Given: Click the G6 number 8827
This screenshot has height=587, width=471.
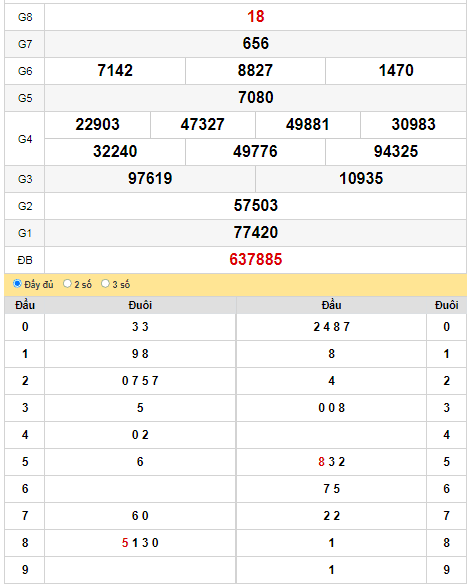Looking at the screenshot, I should (255, 70).
